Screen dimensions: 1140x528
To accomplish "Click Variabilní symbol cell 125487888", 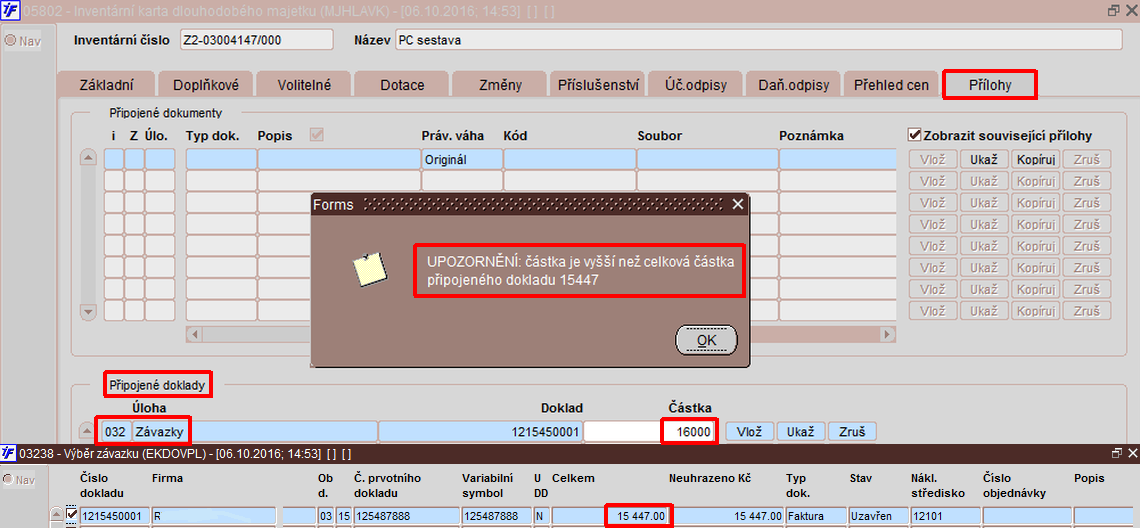I will 496,516.
